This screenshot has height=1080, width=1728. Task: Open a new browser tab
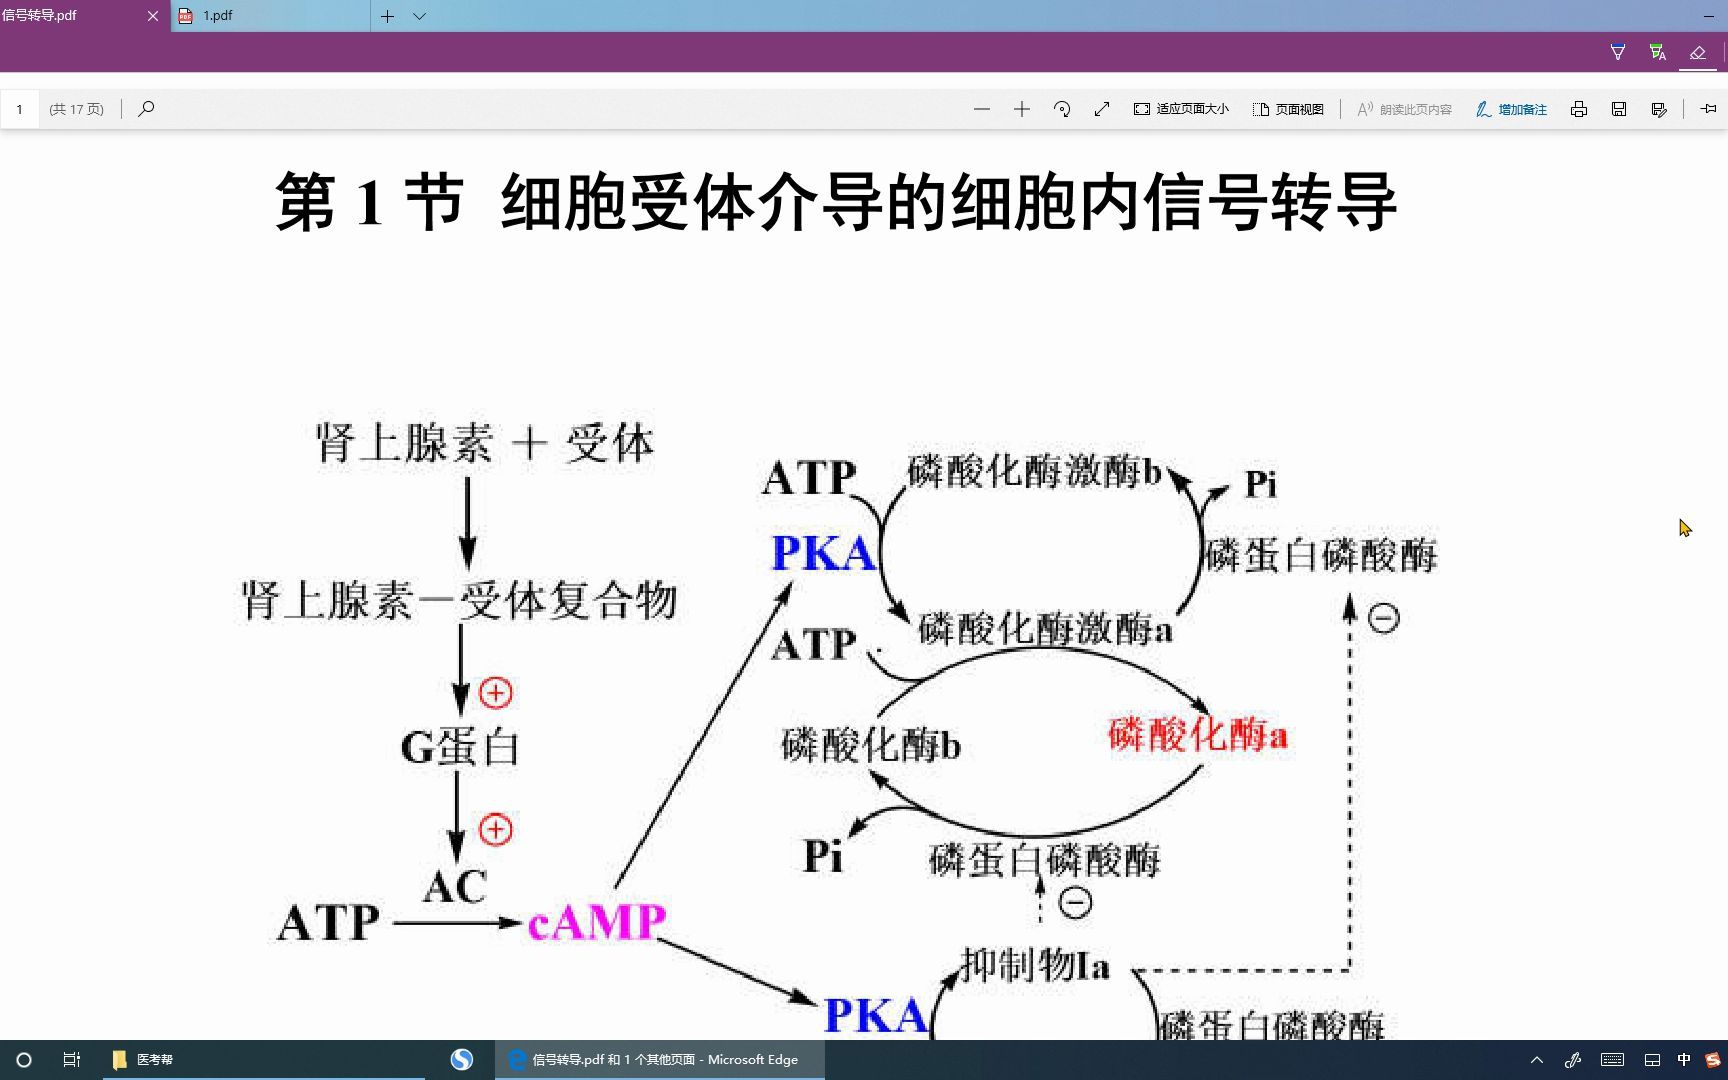[x=387, y=16]
